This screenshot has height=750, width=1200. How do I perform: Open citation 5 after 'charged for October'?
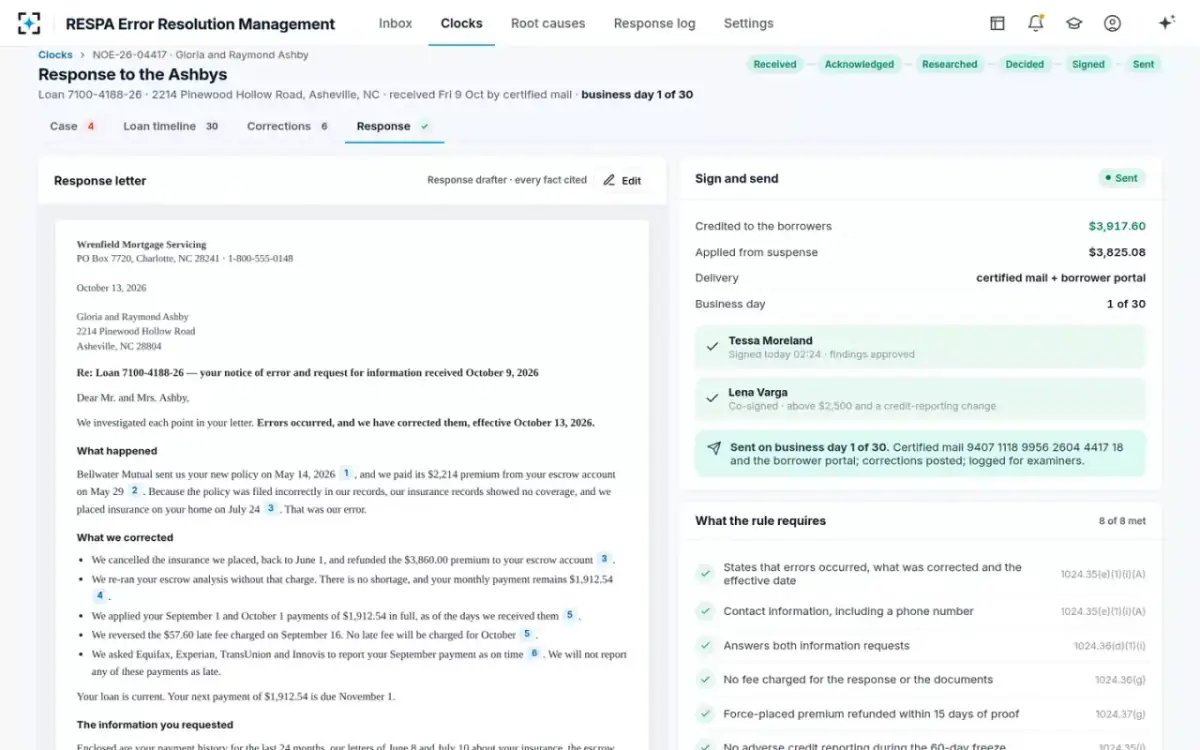[x=527, y=634]
